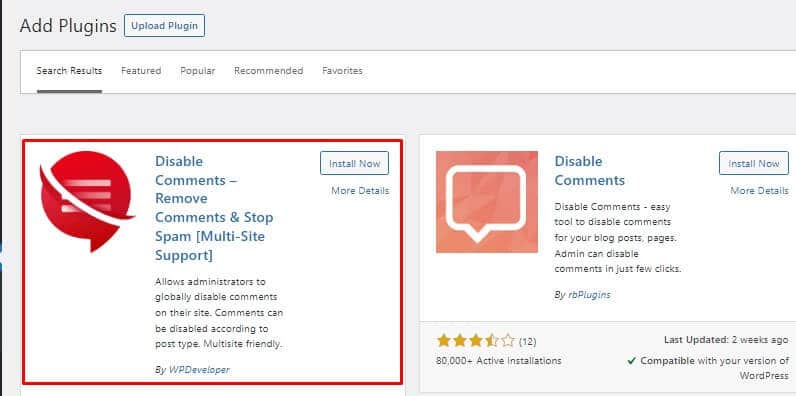796x396 pixels.
Task: Open More Details for WPDeveloper plugin
Action: 360,191
